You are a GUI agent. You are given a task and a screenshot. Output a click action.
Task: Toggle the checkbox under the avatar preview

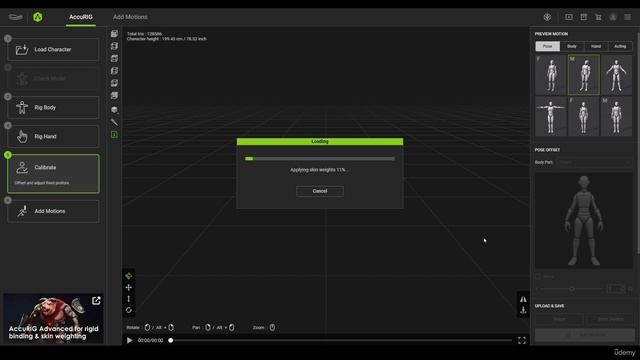click(x=538, y=277)
